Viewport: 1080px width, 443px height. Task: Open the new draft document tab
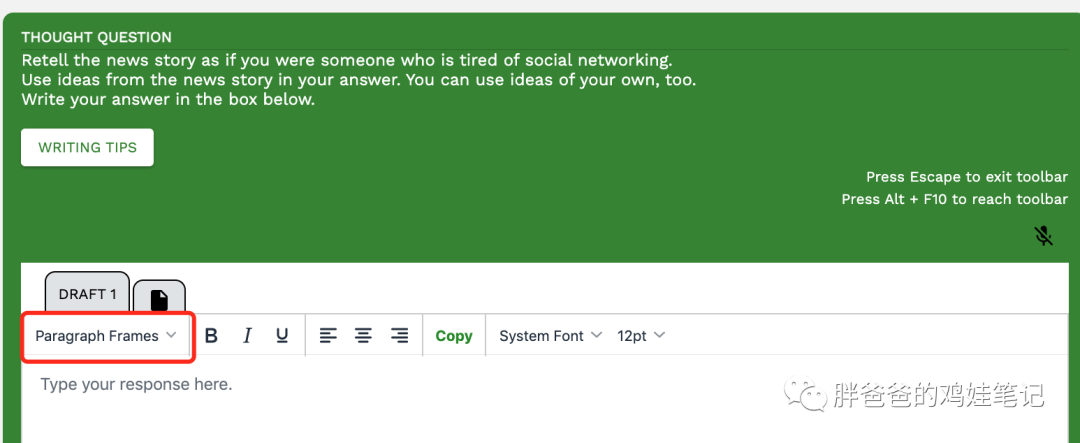coord(159,299)
